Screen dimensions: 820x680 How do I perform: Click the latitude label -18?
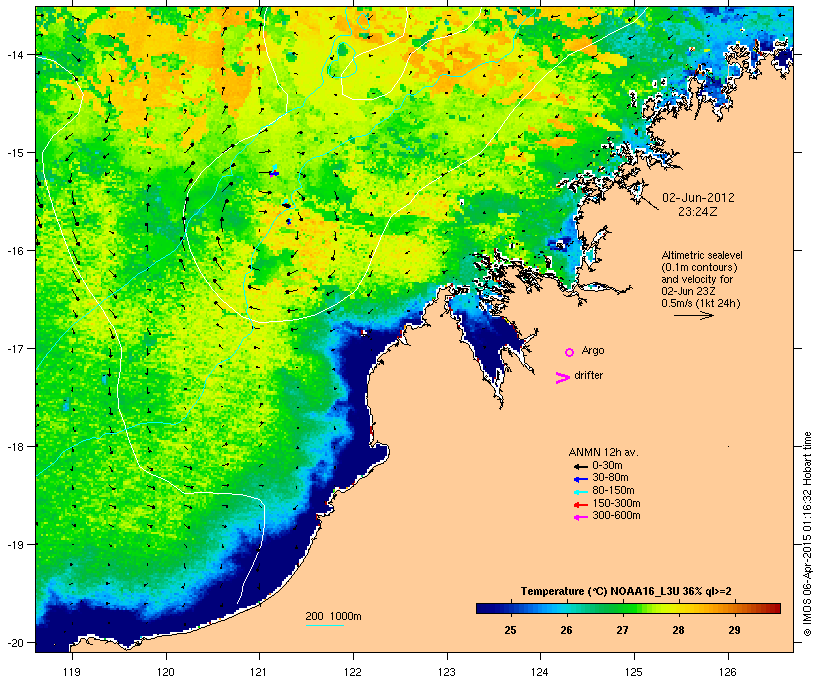pyautogui.click(x=15, y=446)
